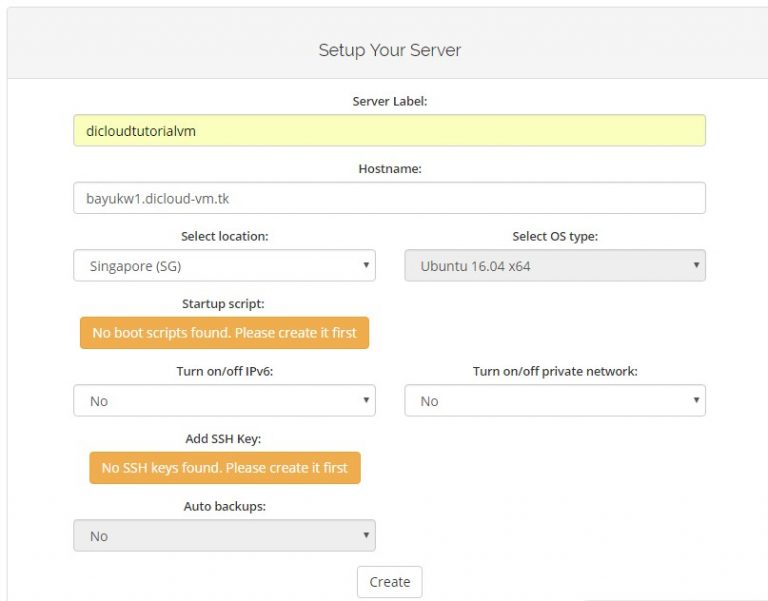768x601 pixels.
Task: Focus the Hostname text field
Action: click(389, 198)
